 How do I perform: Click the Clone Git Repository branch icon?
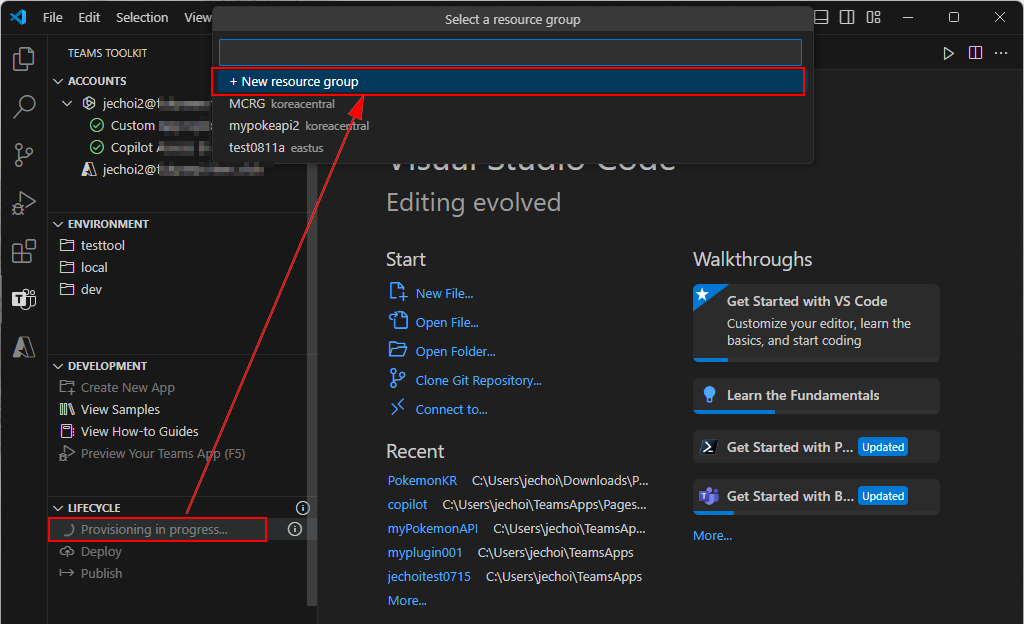click(x=397, y=378)
